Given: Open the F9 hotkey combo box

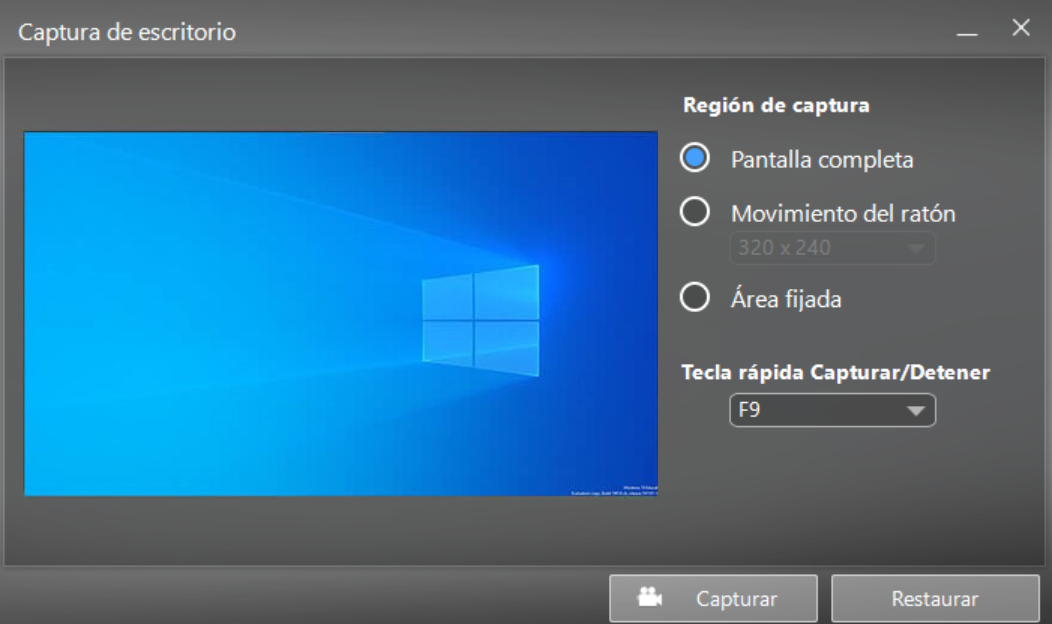Looking at the screenshot, I should click(832, 410).
